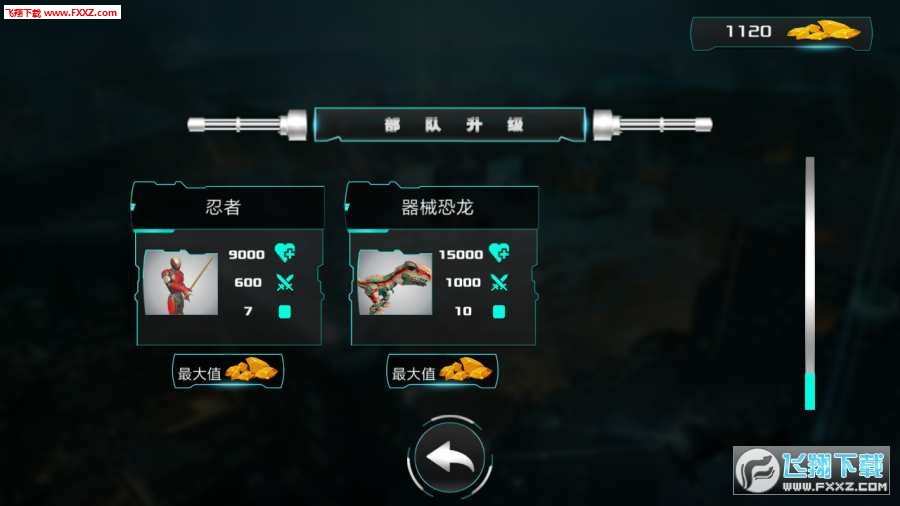This screenshot has width=900, height=506.
Task: Click the Ninja character thumbnail
Action: (x=181, y=282)
